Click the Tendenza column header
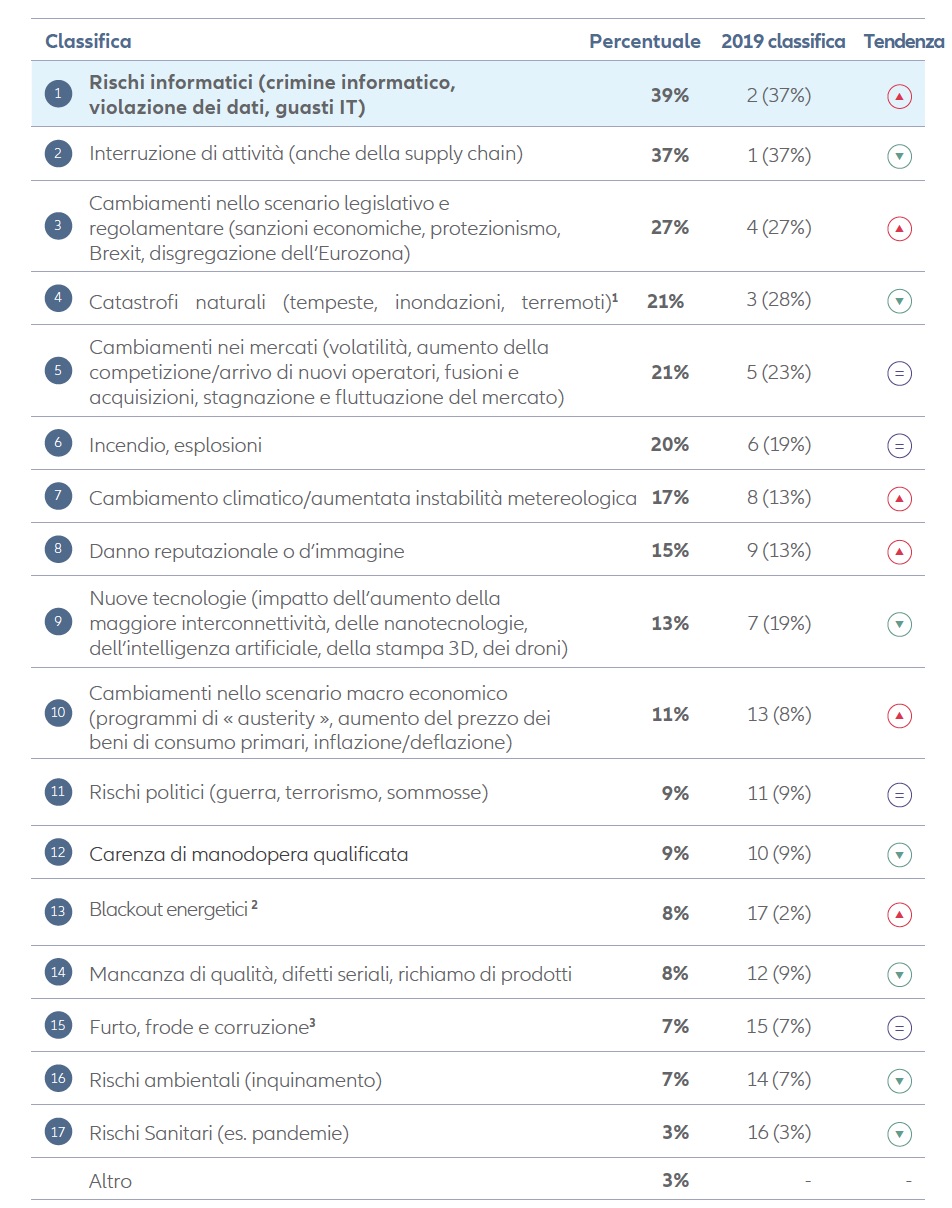952x1208 pixels. [903, 41]
